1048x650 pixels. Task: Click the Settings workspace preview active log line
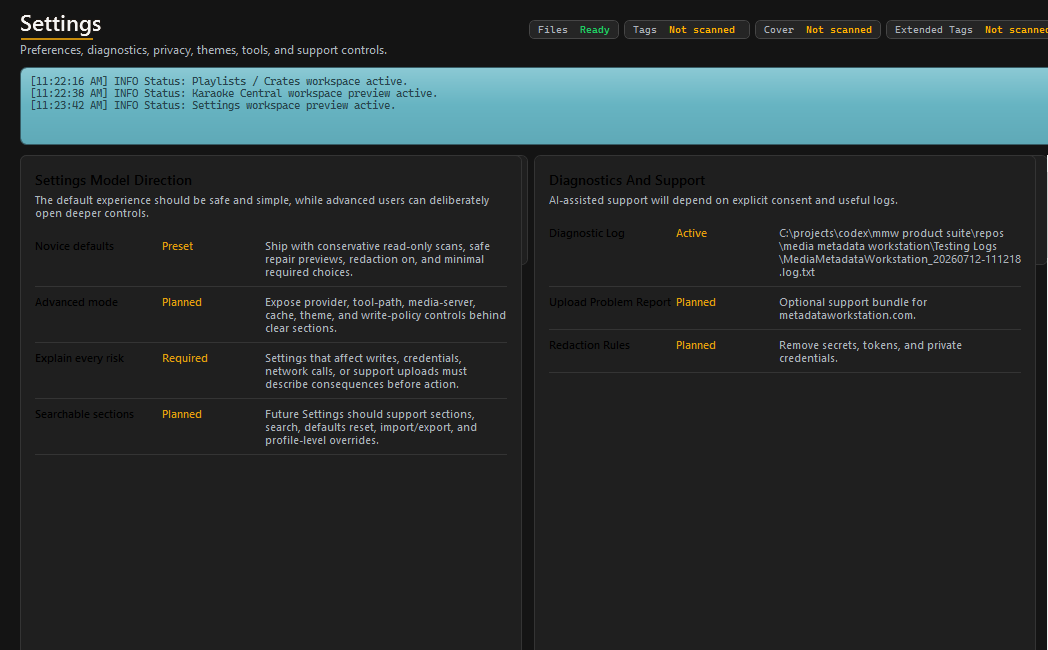[x=213, y=106]
